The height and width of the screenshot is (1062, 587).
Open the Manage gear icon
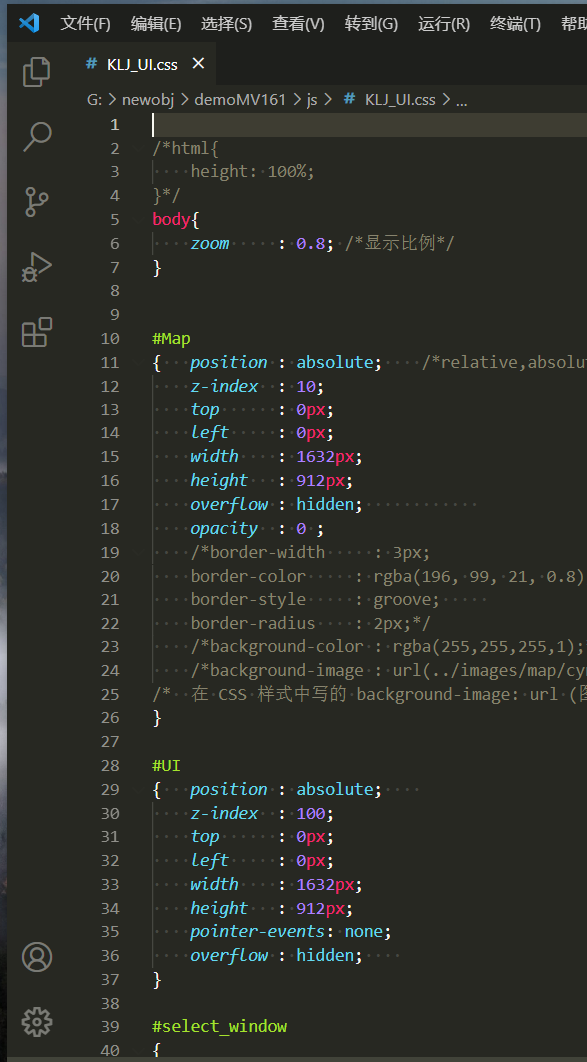tap(37, 1021)
